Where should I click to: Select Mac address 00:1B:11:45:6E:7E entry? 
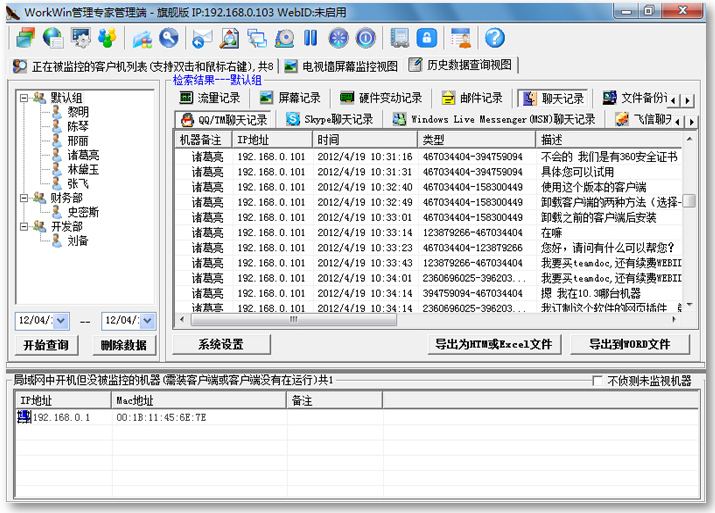pos(161,417)
